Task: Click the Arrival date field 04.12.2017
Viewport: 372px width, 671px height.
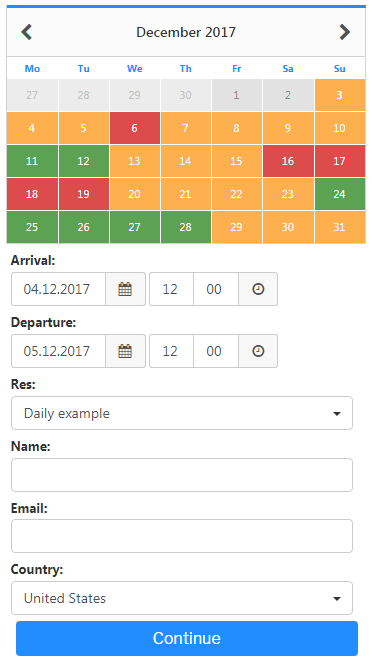Action: (58, 289)
